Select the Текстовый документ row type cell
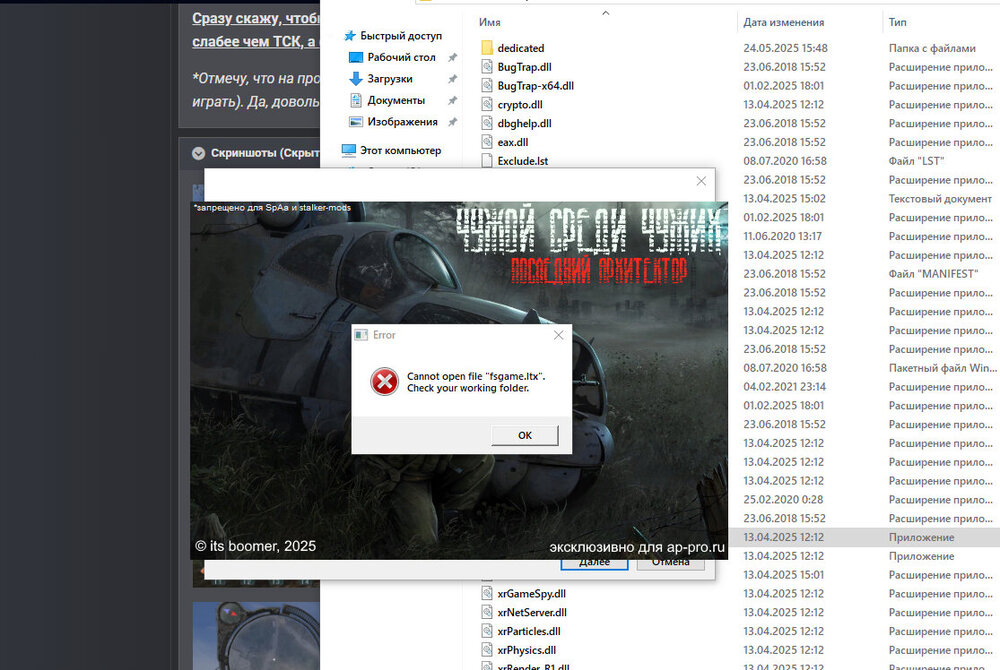 pos(940,199)
